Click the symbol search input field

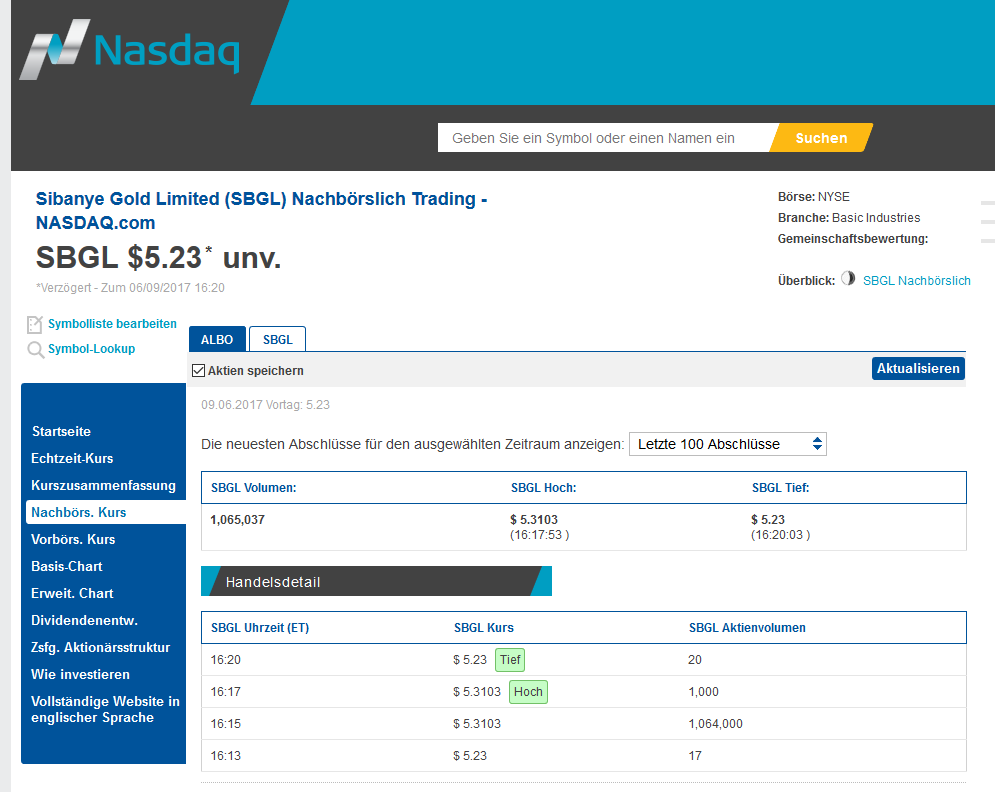[606, 138]
